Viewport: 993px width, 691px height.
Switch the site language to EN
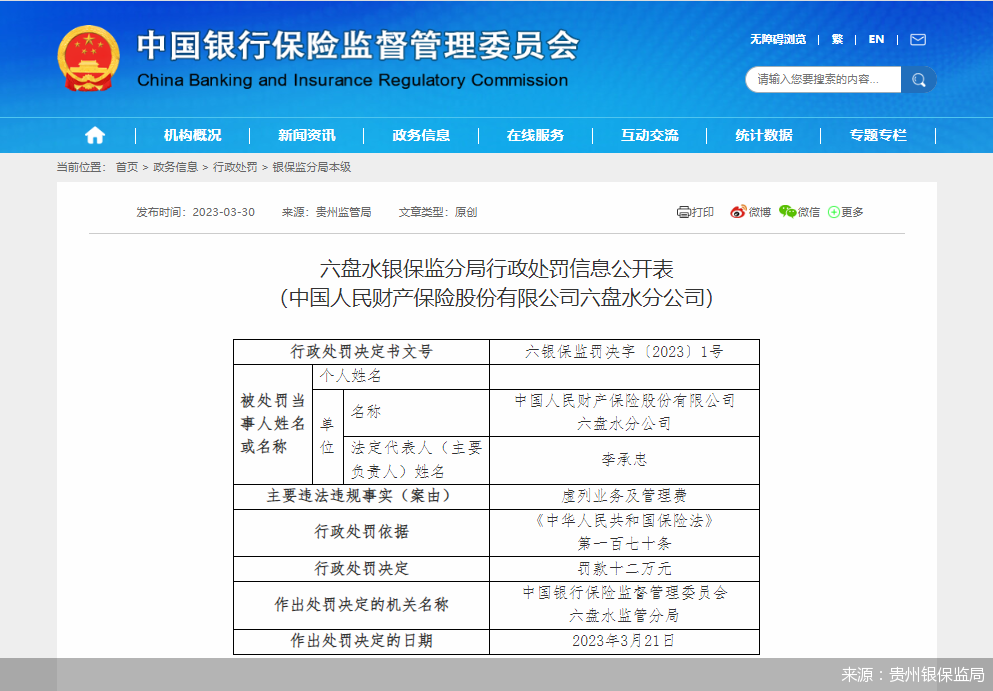[x=876, y=39]
